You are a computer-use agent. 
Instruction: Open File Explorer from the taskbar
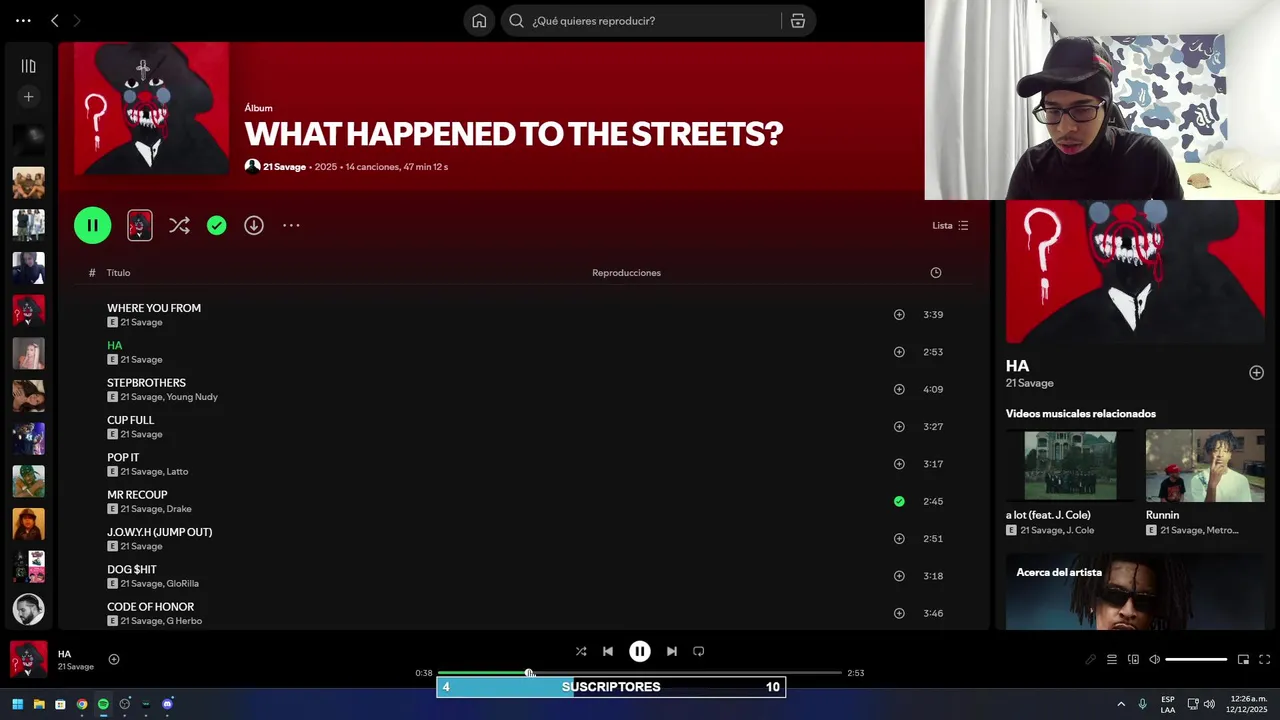point(39,704)
